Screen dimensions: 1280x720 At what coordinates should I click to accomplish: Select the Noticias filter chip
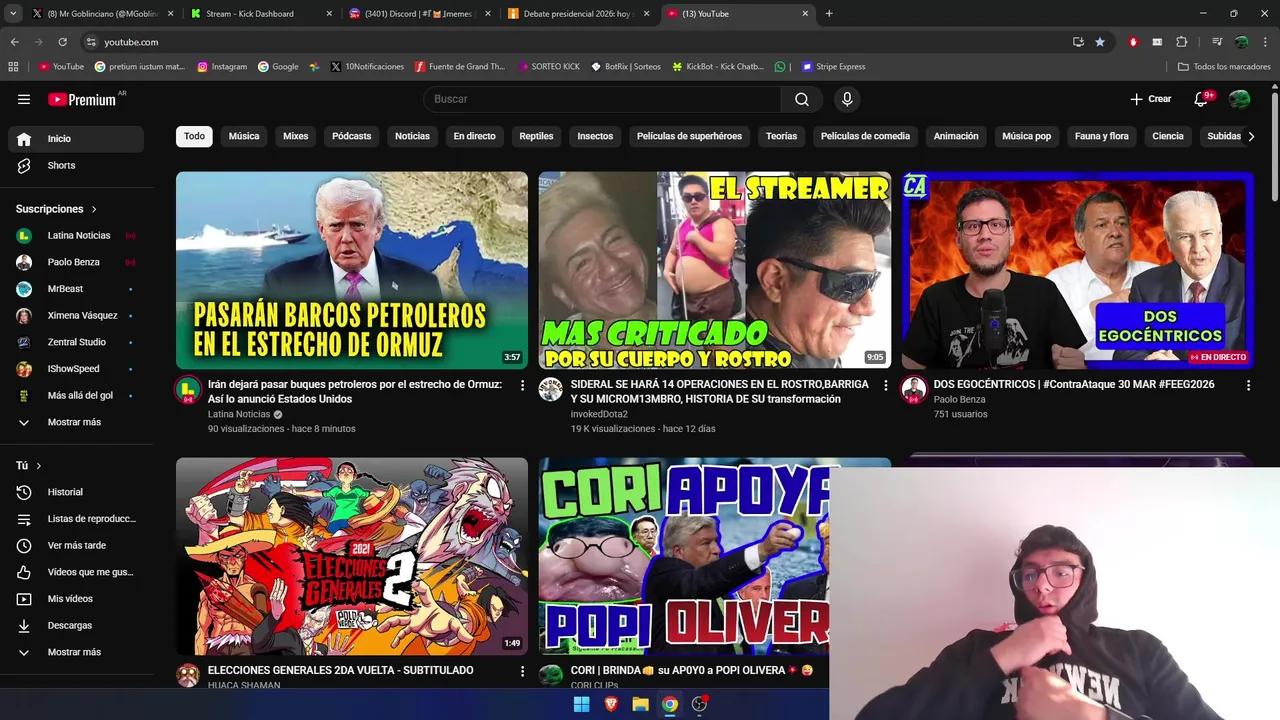coord(412,136)
